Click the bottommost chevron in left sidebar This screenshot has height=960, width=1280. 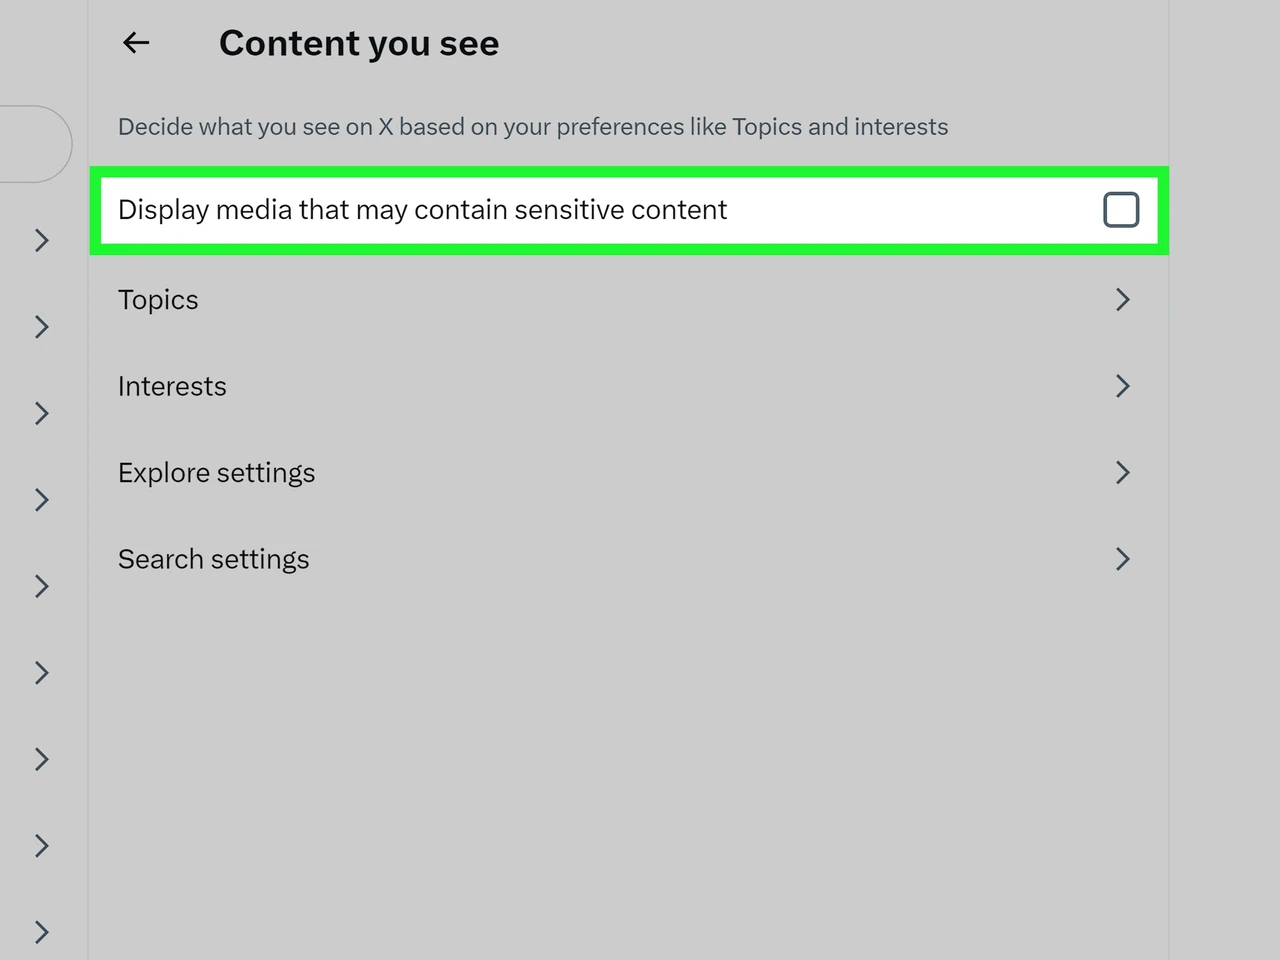tap(42, 932)
